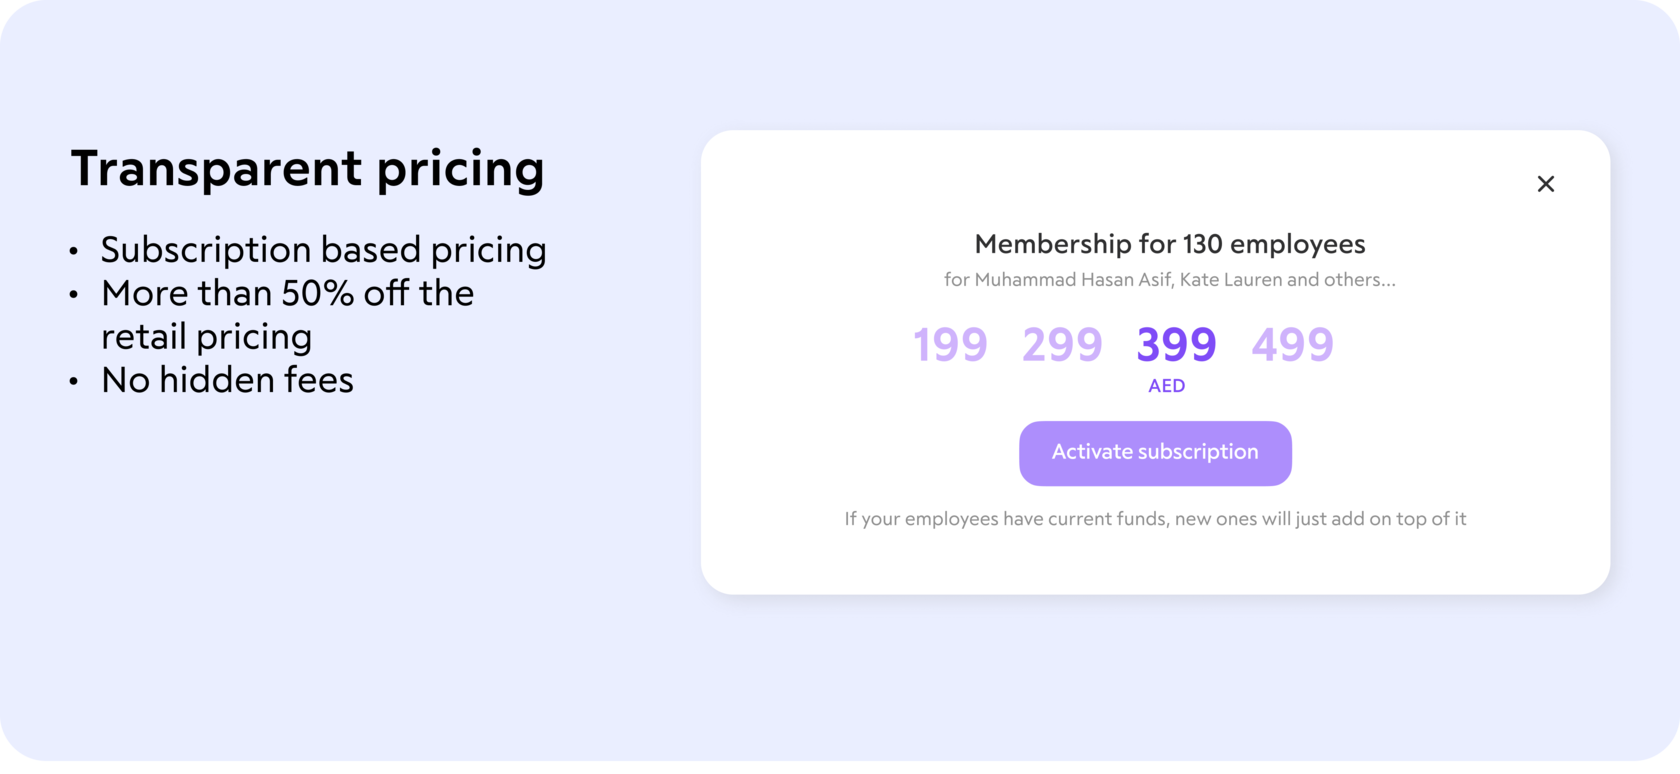Screen dimensions: 1680x774
Task: Select the 'Subscription based pricing' bullet
Action: tap(323, 250)
